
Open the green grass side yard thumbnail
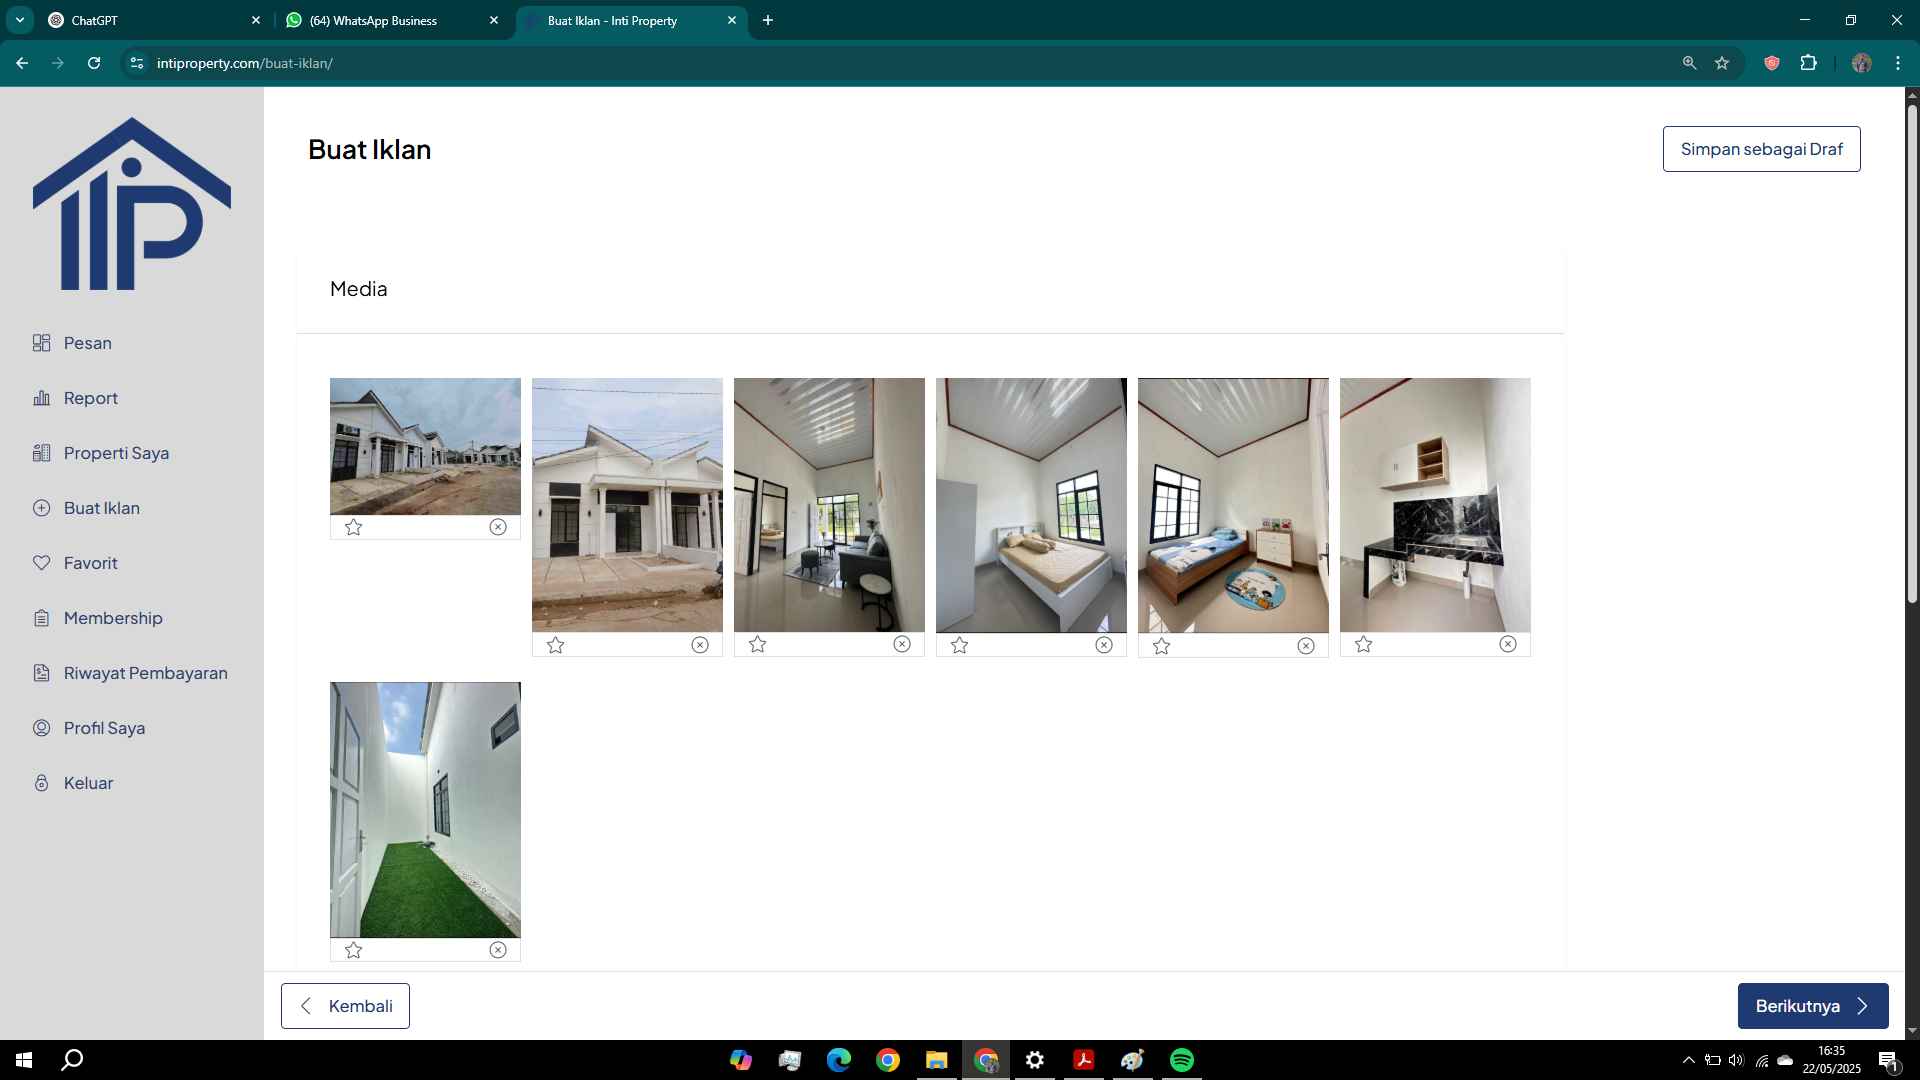[425, 810]
